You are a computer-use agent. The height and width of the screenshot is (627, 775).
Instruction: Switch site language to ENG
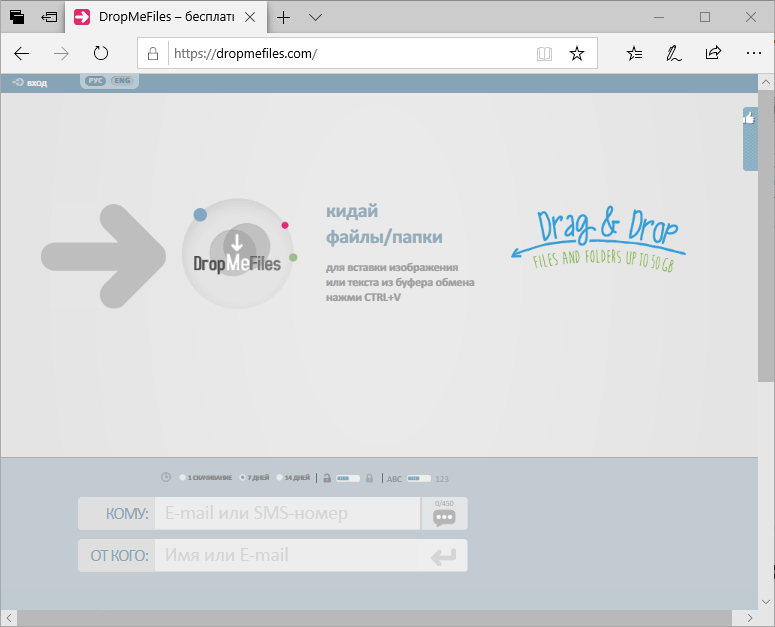(x=122, y=81)
